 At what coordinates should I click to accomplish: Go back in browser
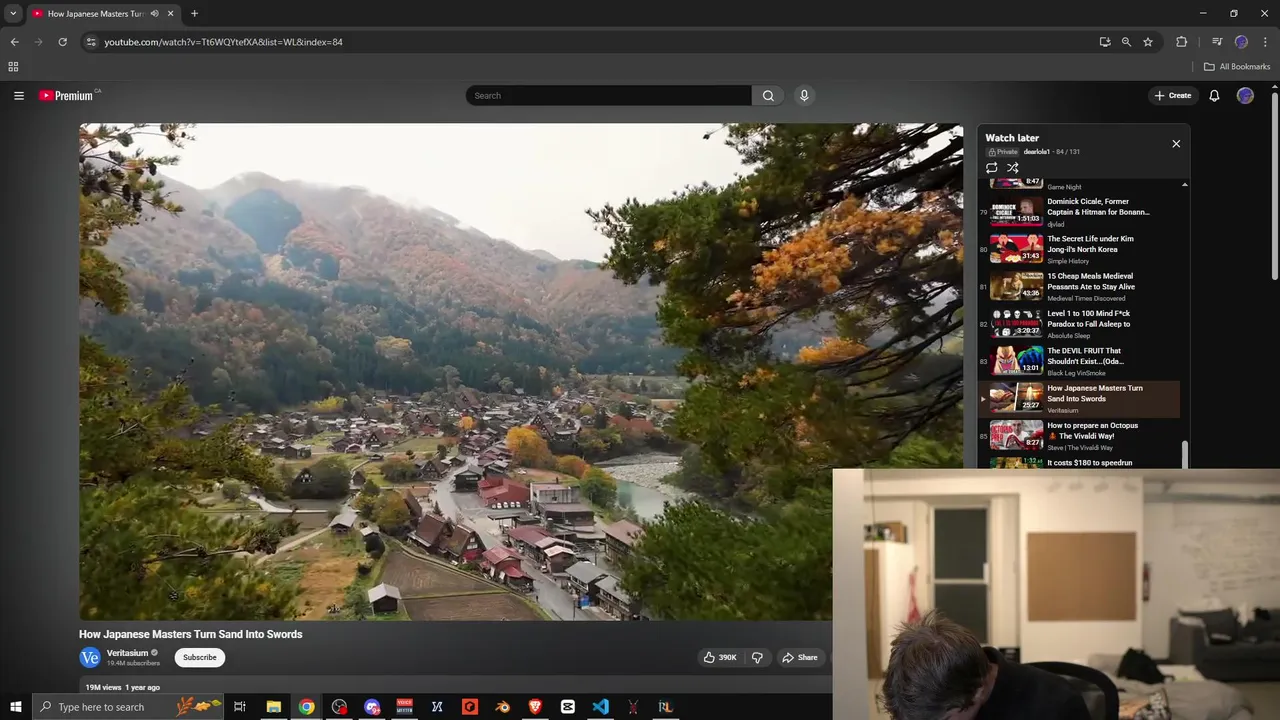tap(14, 42)
